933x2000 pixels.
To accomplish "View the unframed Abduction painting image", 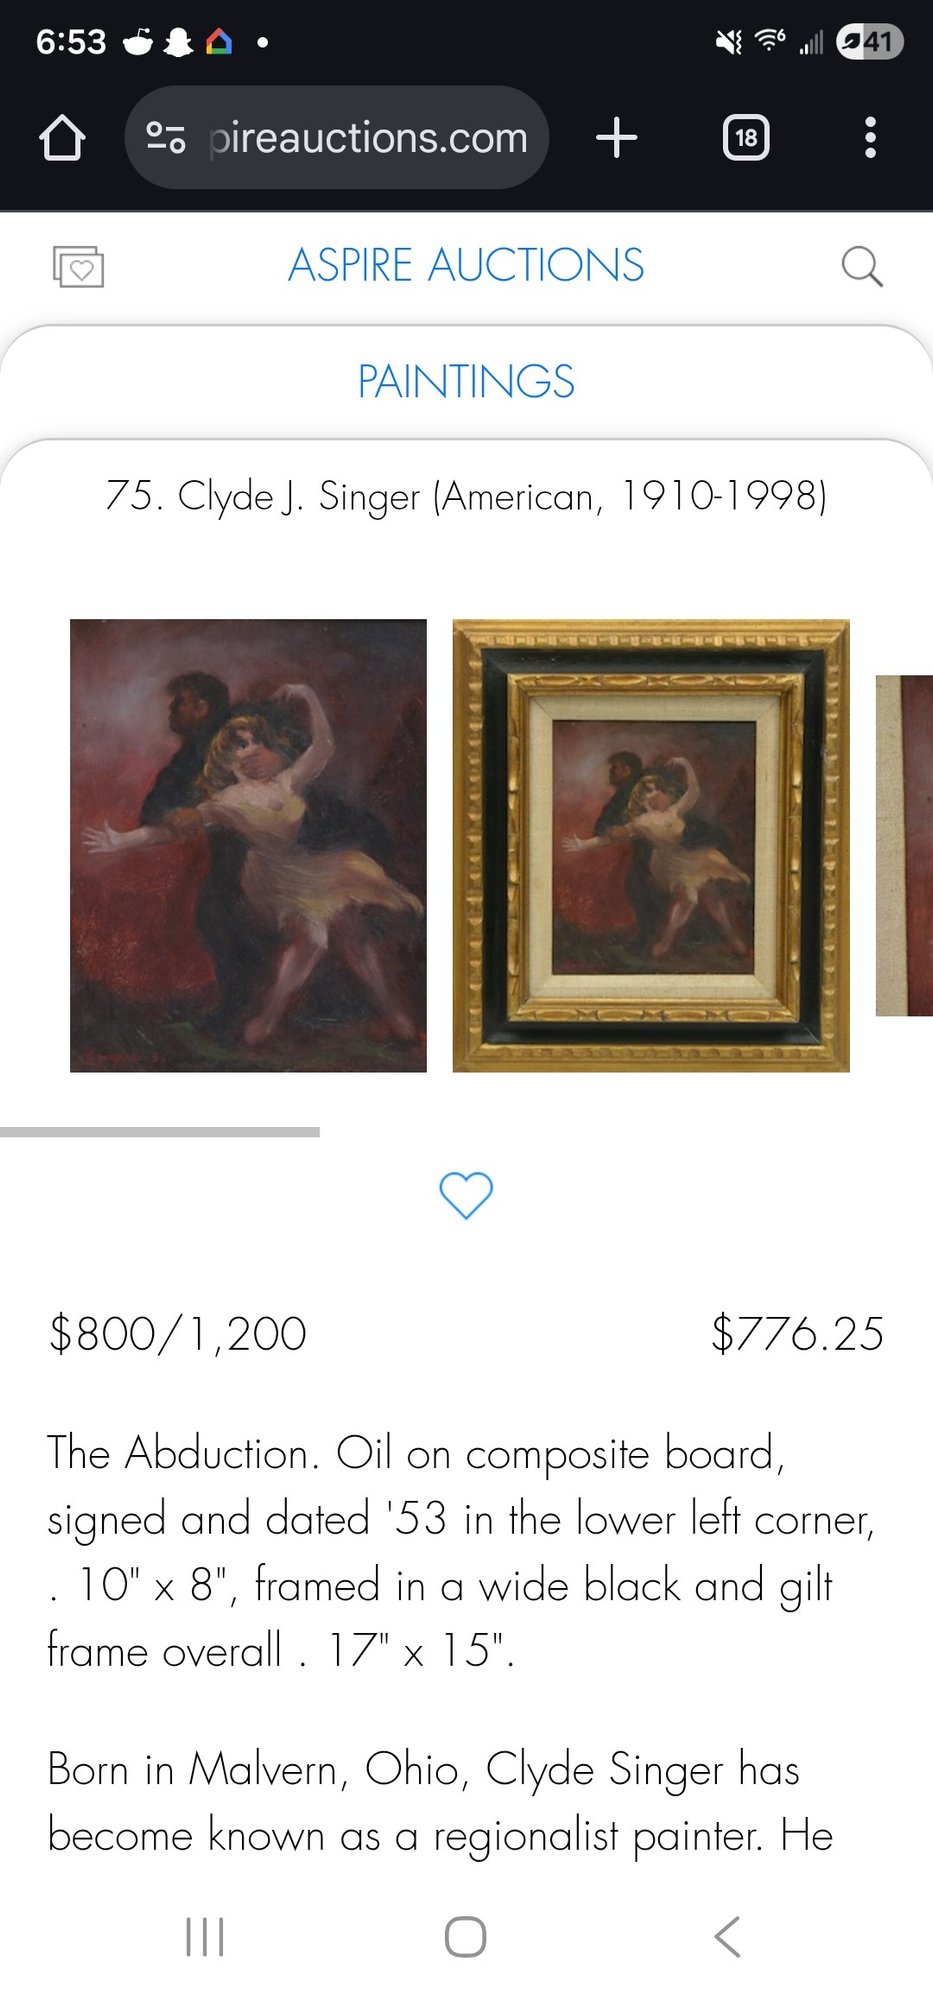I will pos(248,845).
